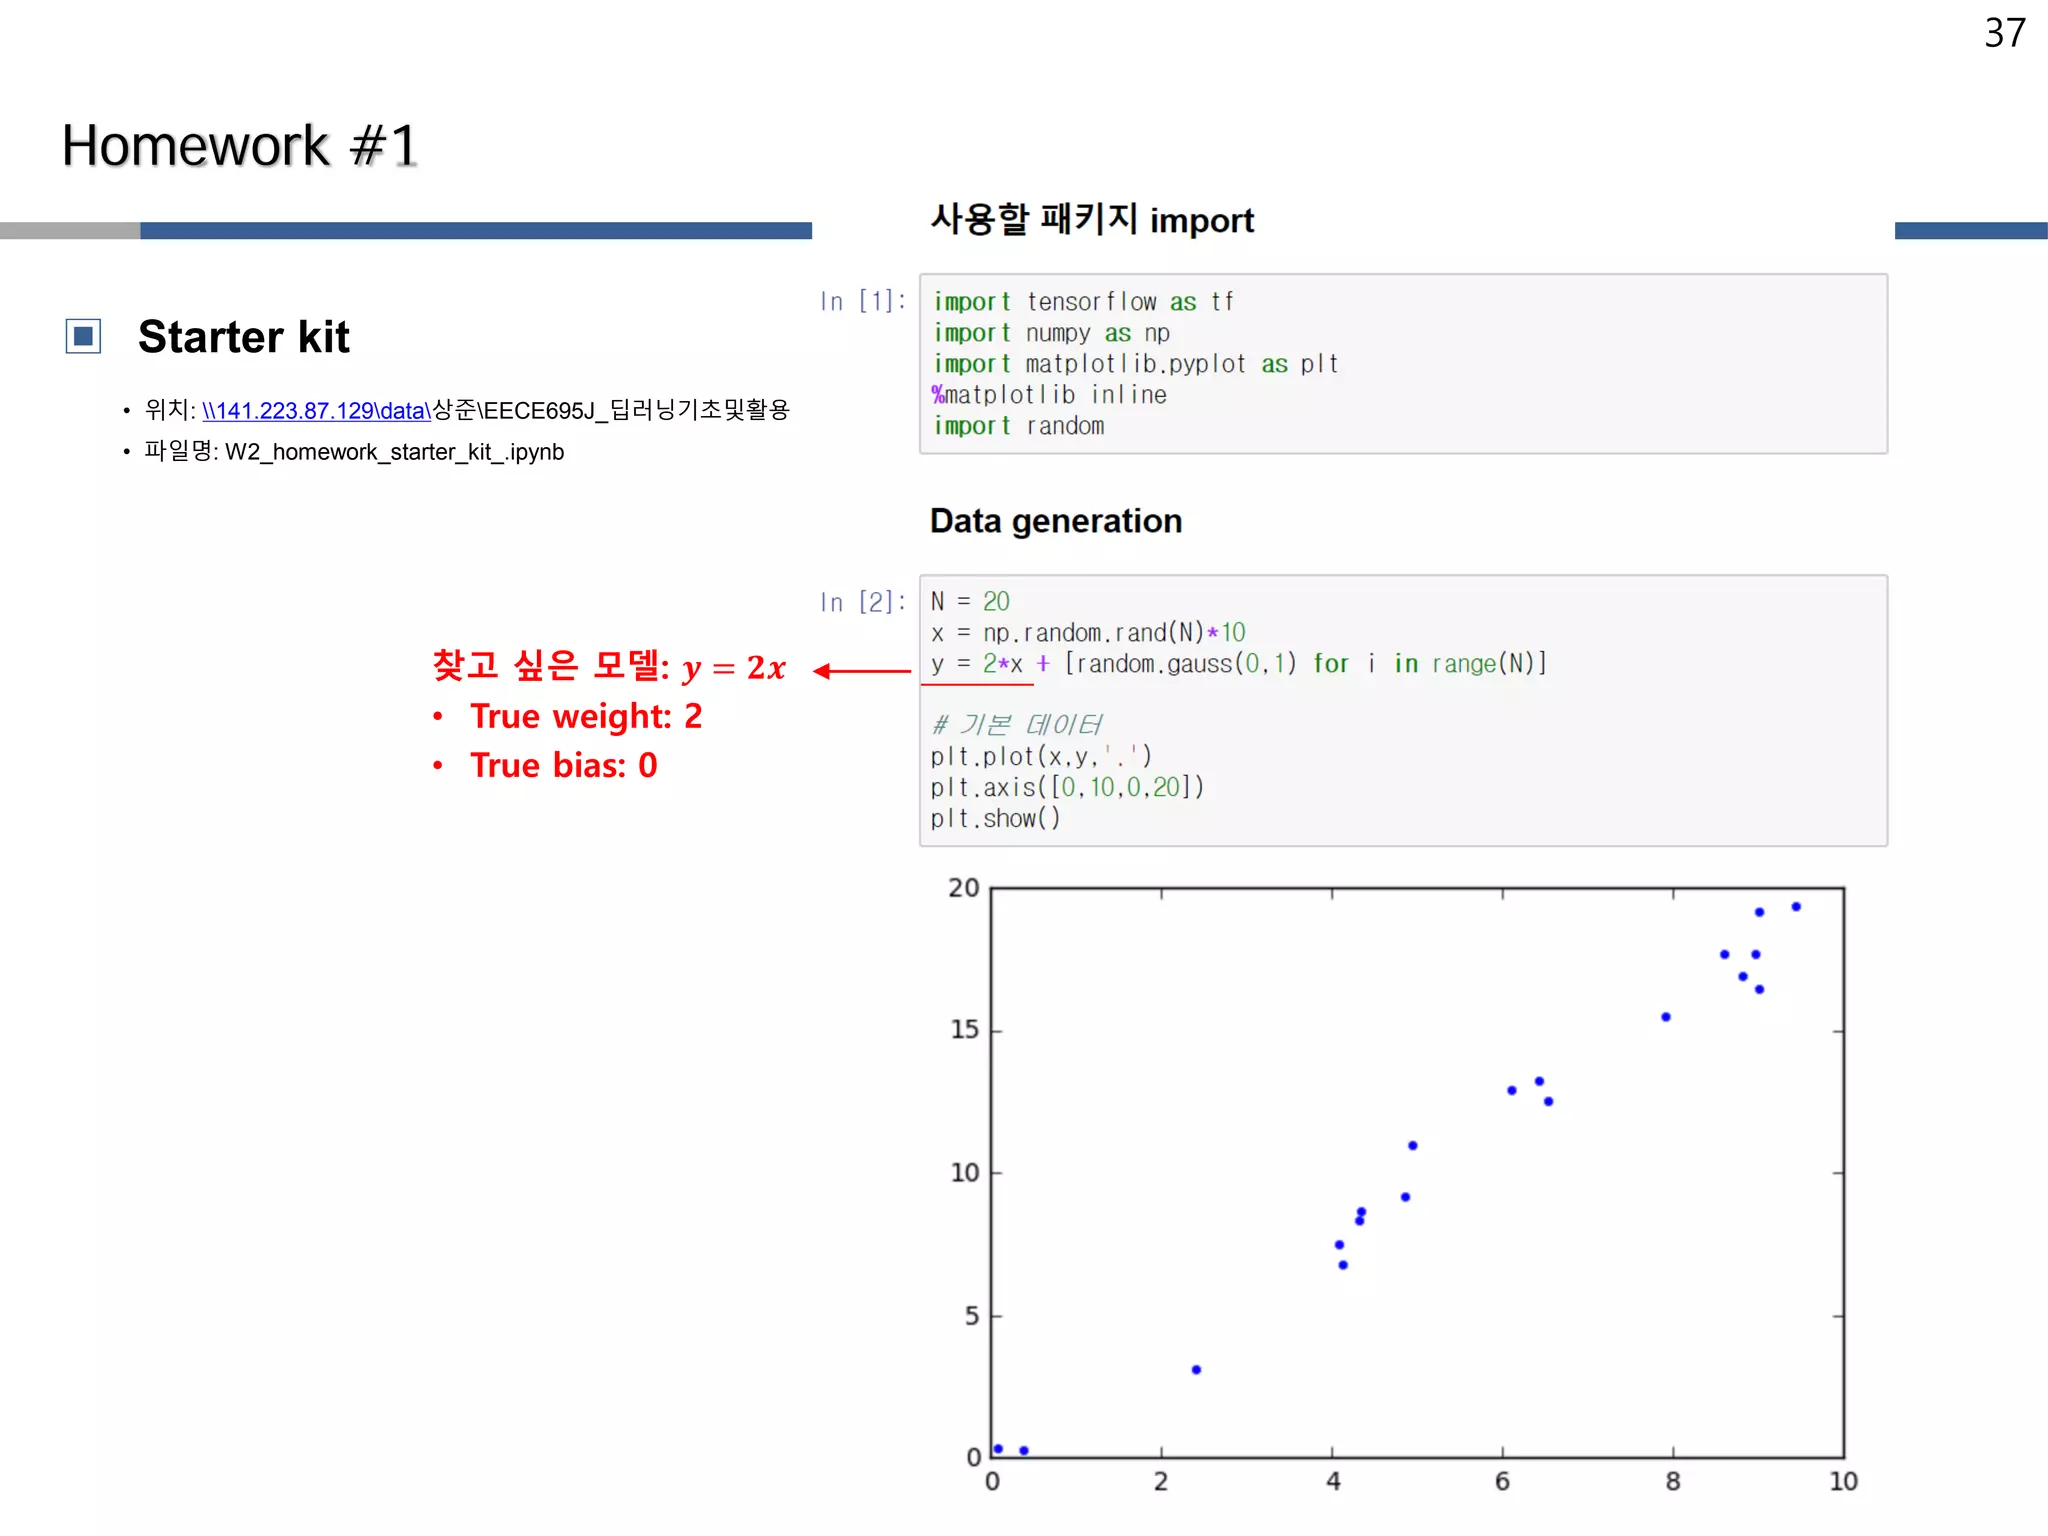Select the In [2] cell prompt
This screenshot has height=1536, width=2048.
tap(862, 602)
